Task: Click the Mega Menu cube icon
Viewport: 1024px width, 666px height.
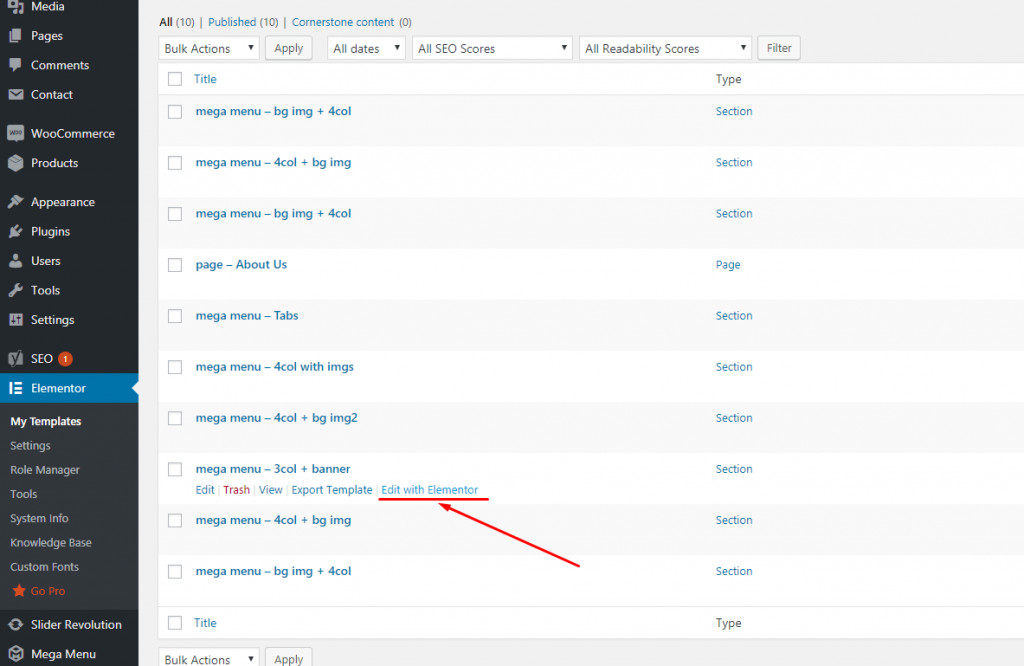Action: click(16, 654)
